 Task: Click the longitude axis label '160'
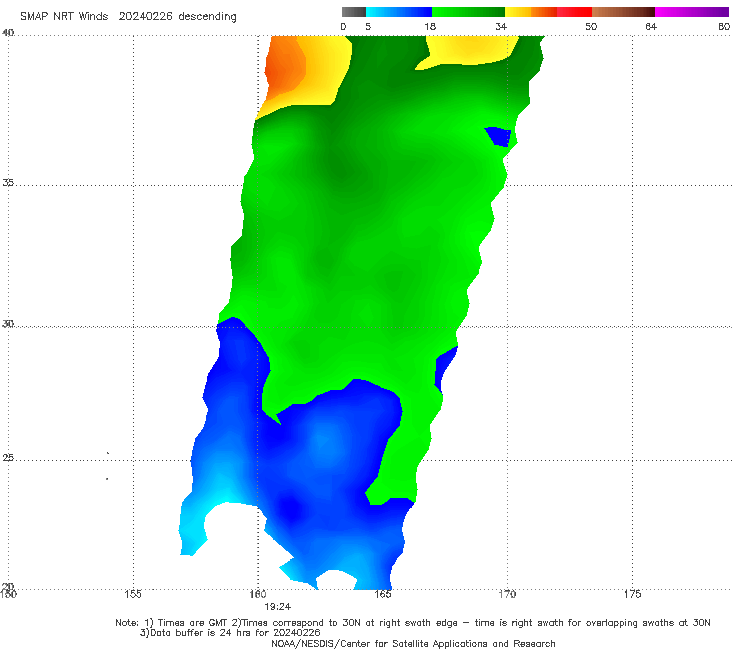(x=258, y=594)
